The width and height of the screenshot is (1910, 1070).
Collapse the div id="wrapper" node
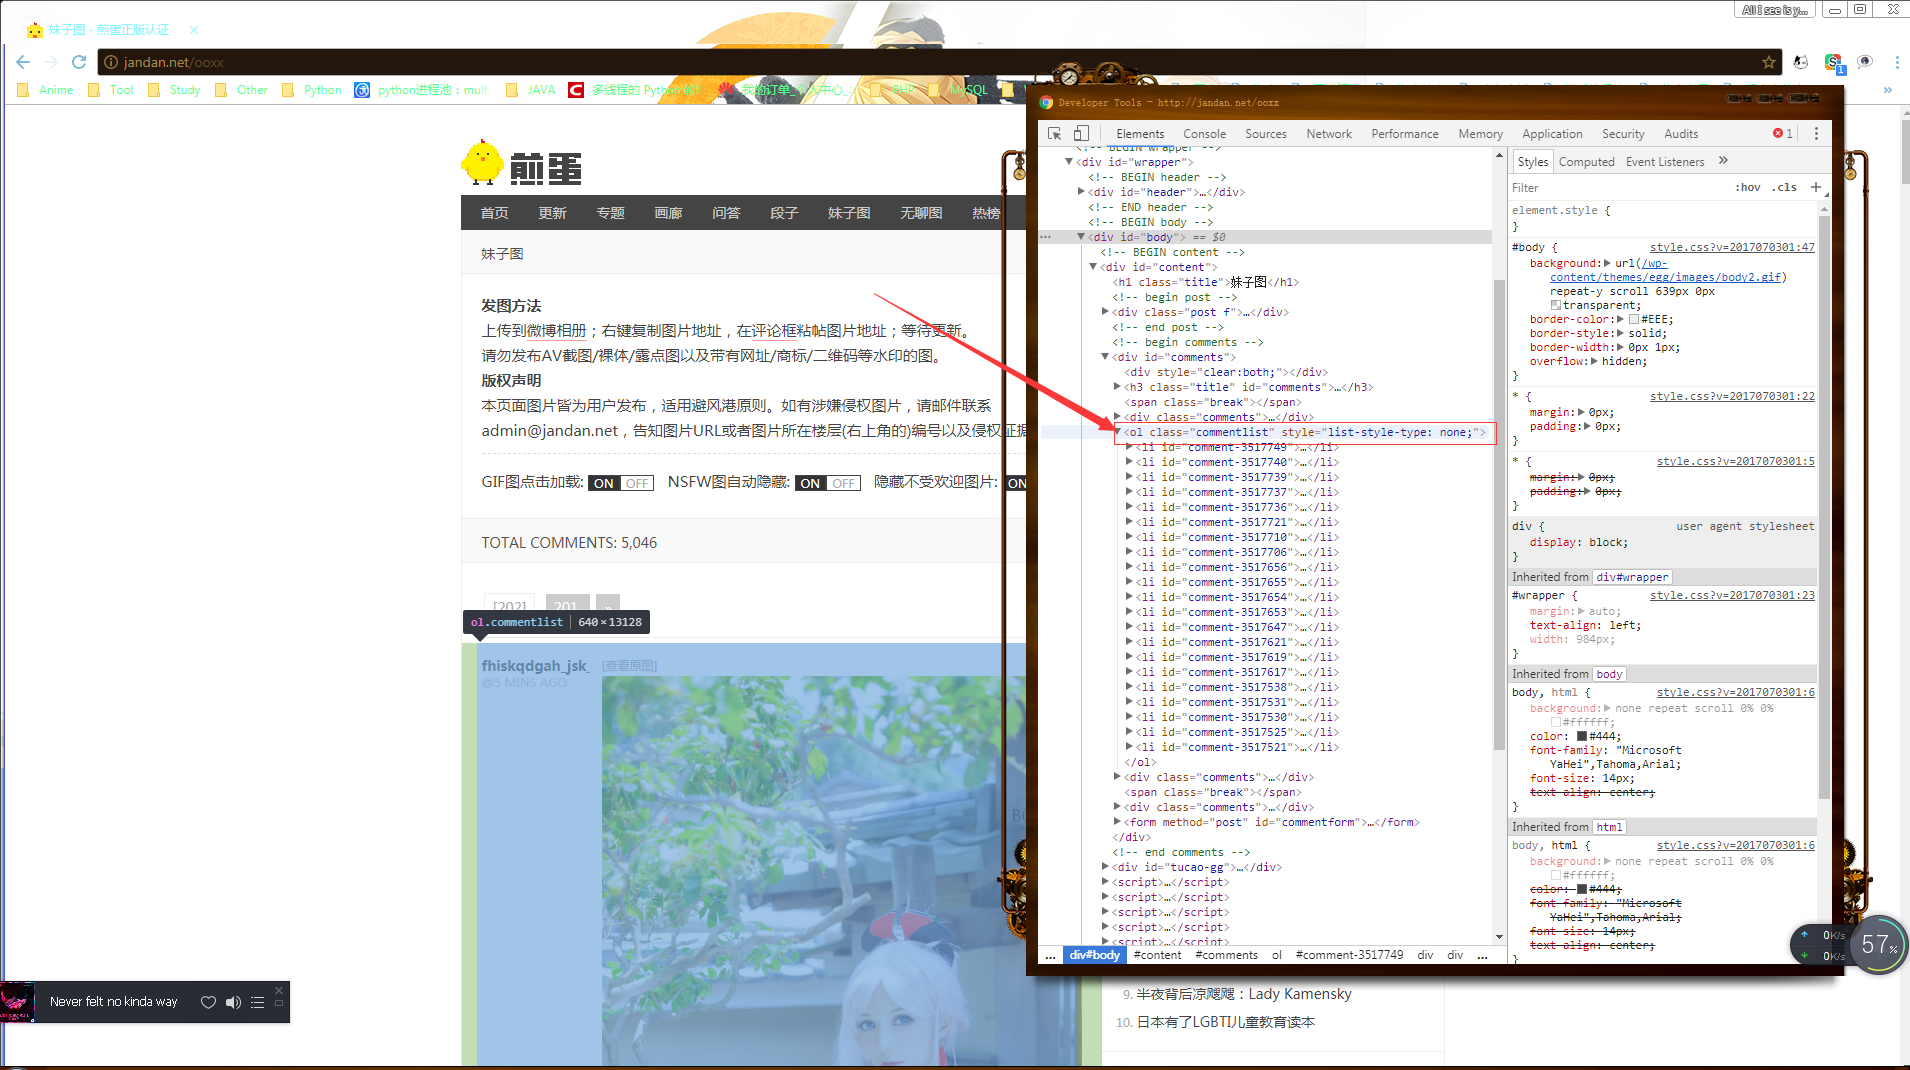[x=1069, y=162]
